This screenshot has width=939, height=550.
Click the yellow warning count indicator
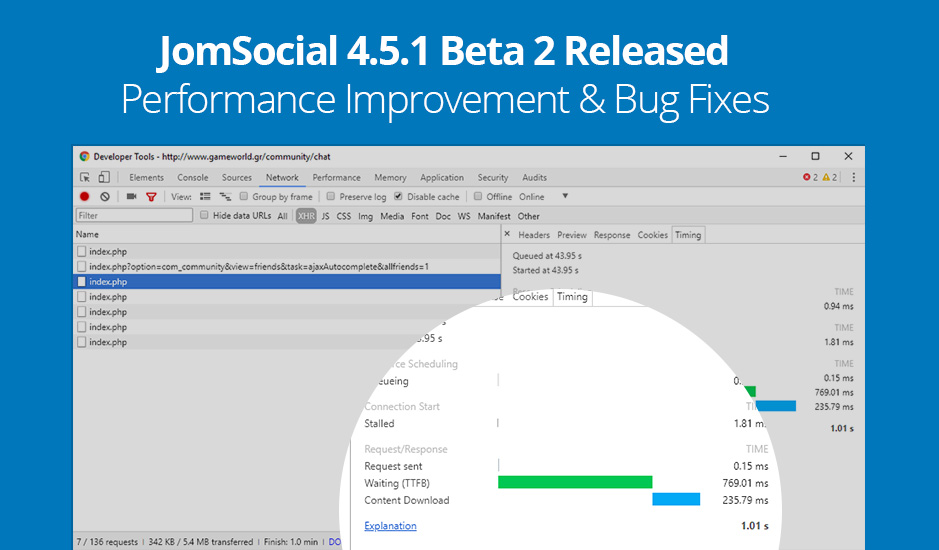coord(829,177)
